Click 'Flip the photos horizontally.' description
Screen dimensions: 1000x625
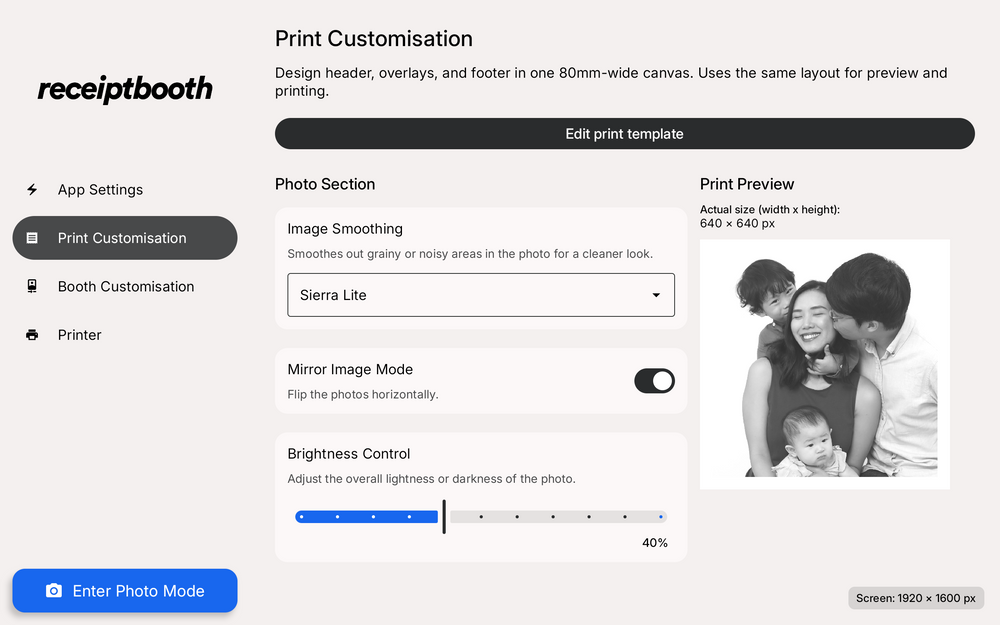point(363,394)
